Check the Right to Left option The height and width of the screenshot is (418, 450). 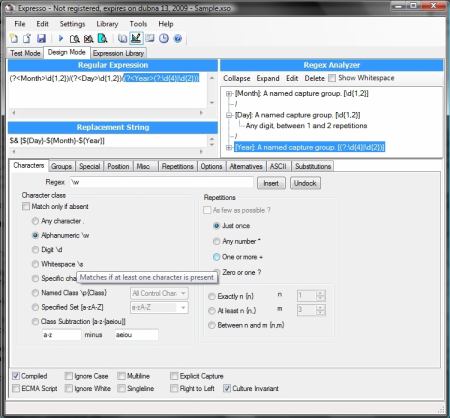click(x=174, y=388)
